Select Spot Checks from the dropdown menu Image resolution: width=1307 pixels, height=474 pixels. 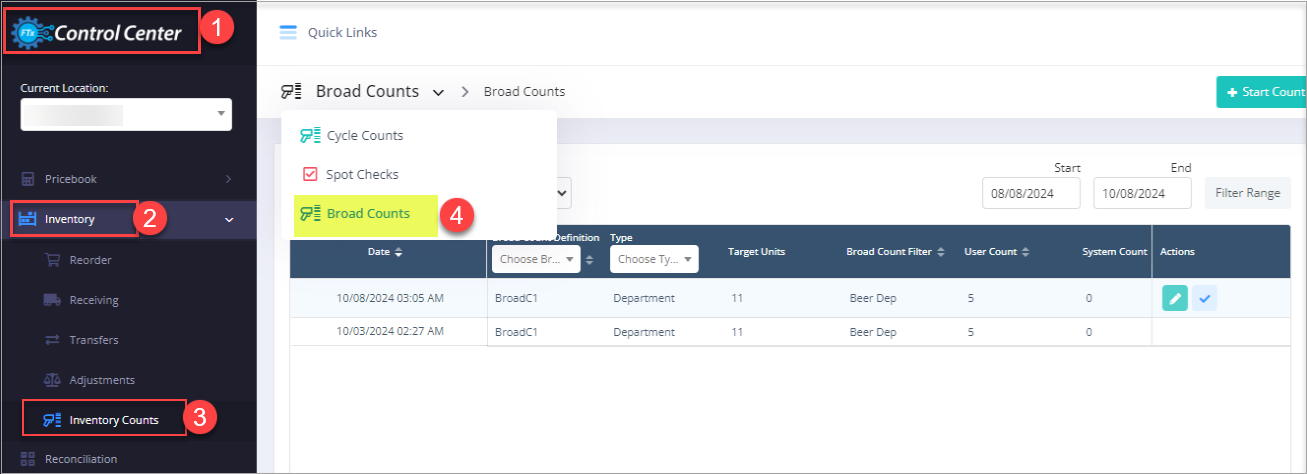pos(361,174)
